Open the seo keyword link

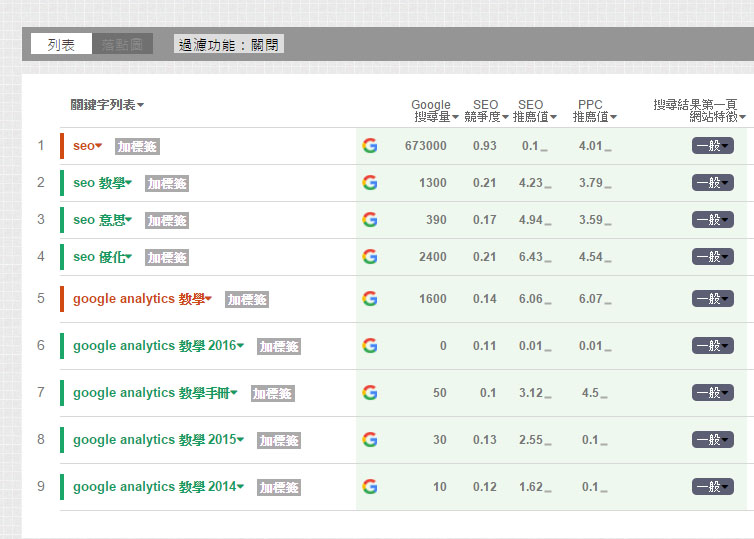point(87,146)
